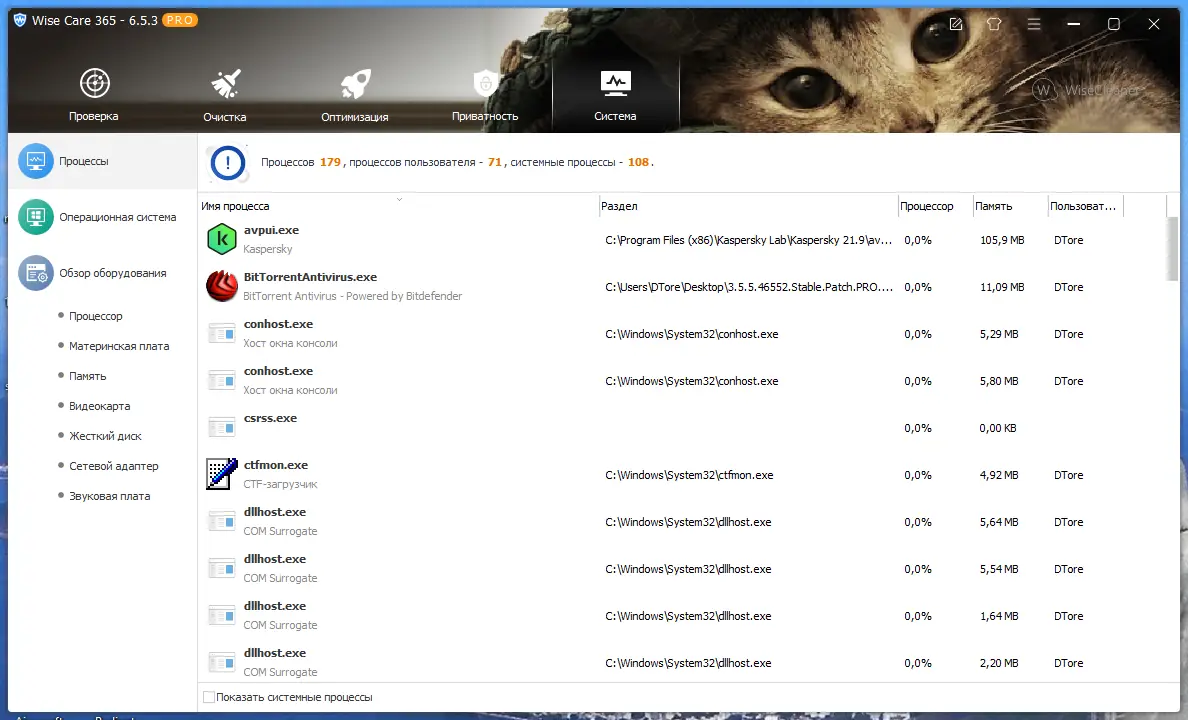Click memory value 0,00 KB
This screenshot has height=720, width=1188.
pos(997,427)
